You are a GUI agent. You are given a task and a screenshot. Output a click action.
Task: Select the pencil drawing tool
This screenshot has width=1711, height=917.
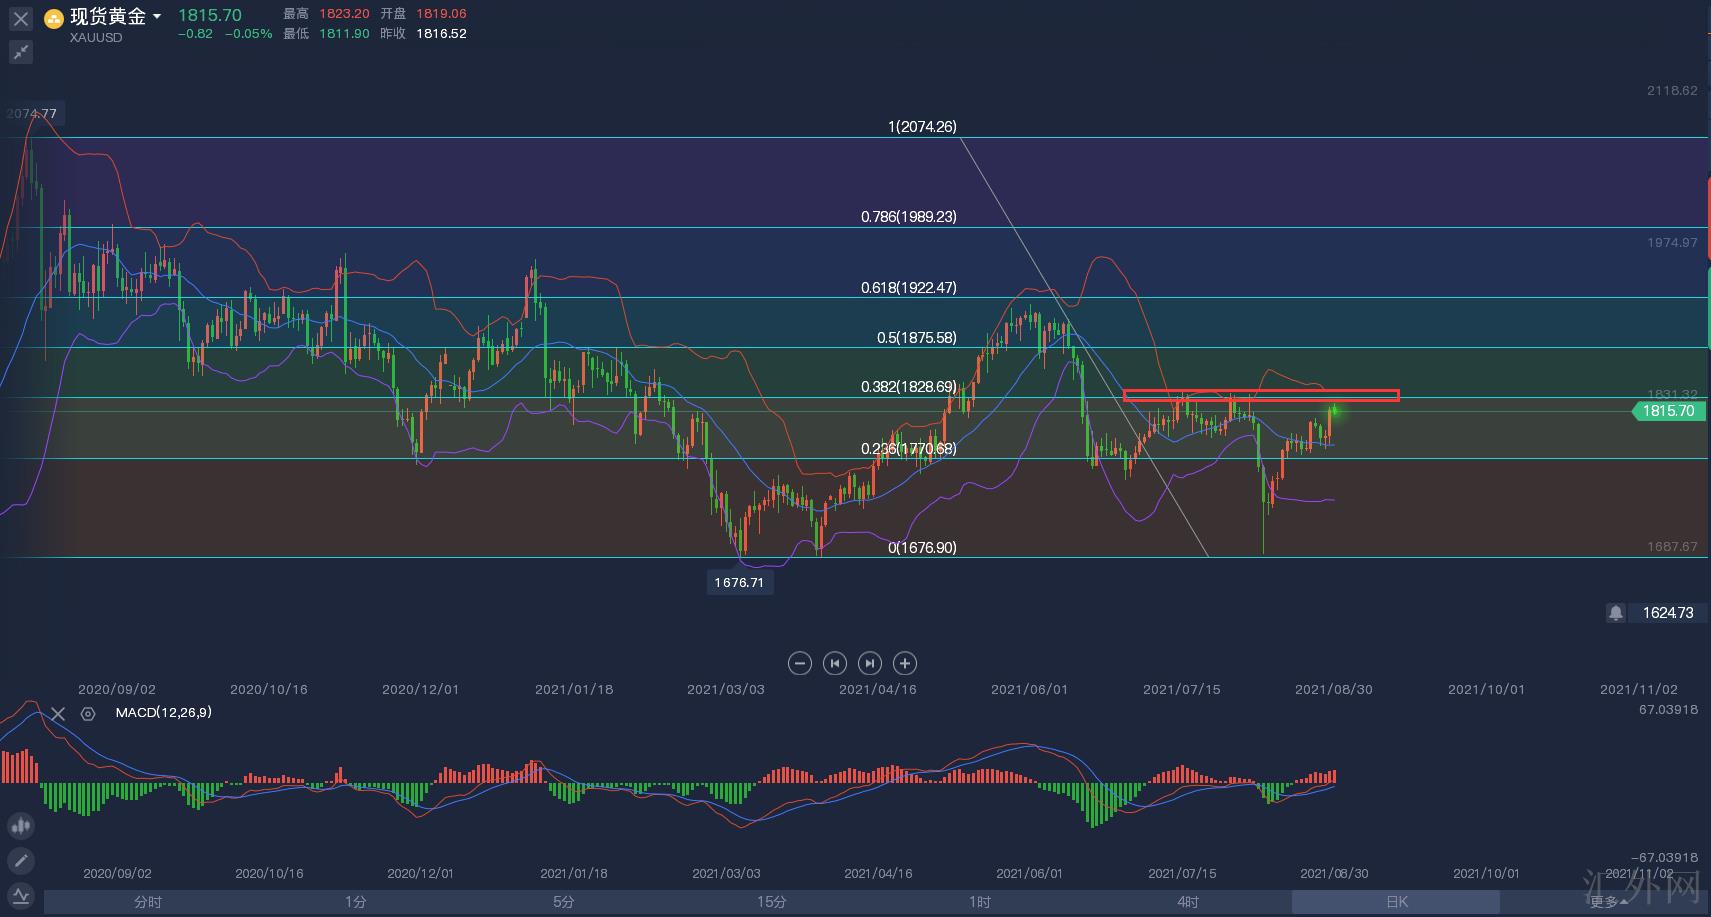point(20,861)
